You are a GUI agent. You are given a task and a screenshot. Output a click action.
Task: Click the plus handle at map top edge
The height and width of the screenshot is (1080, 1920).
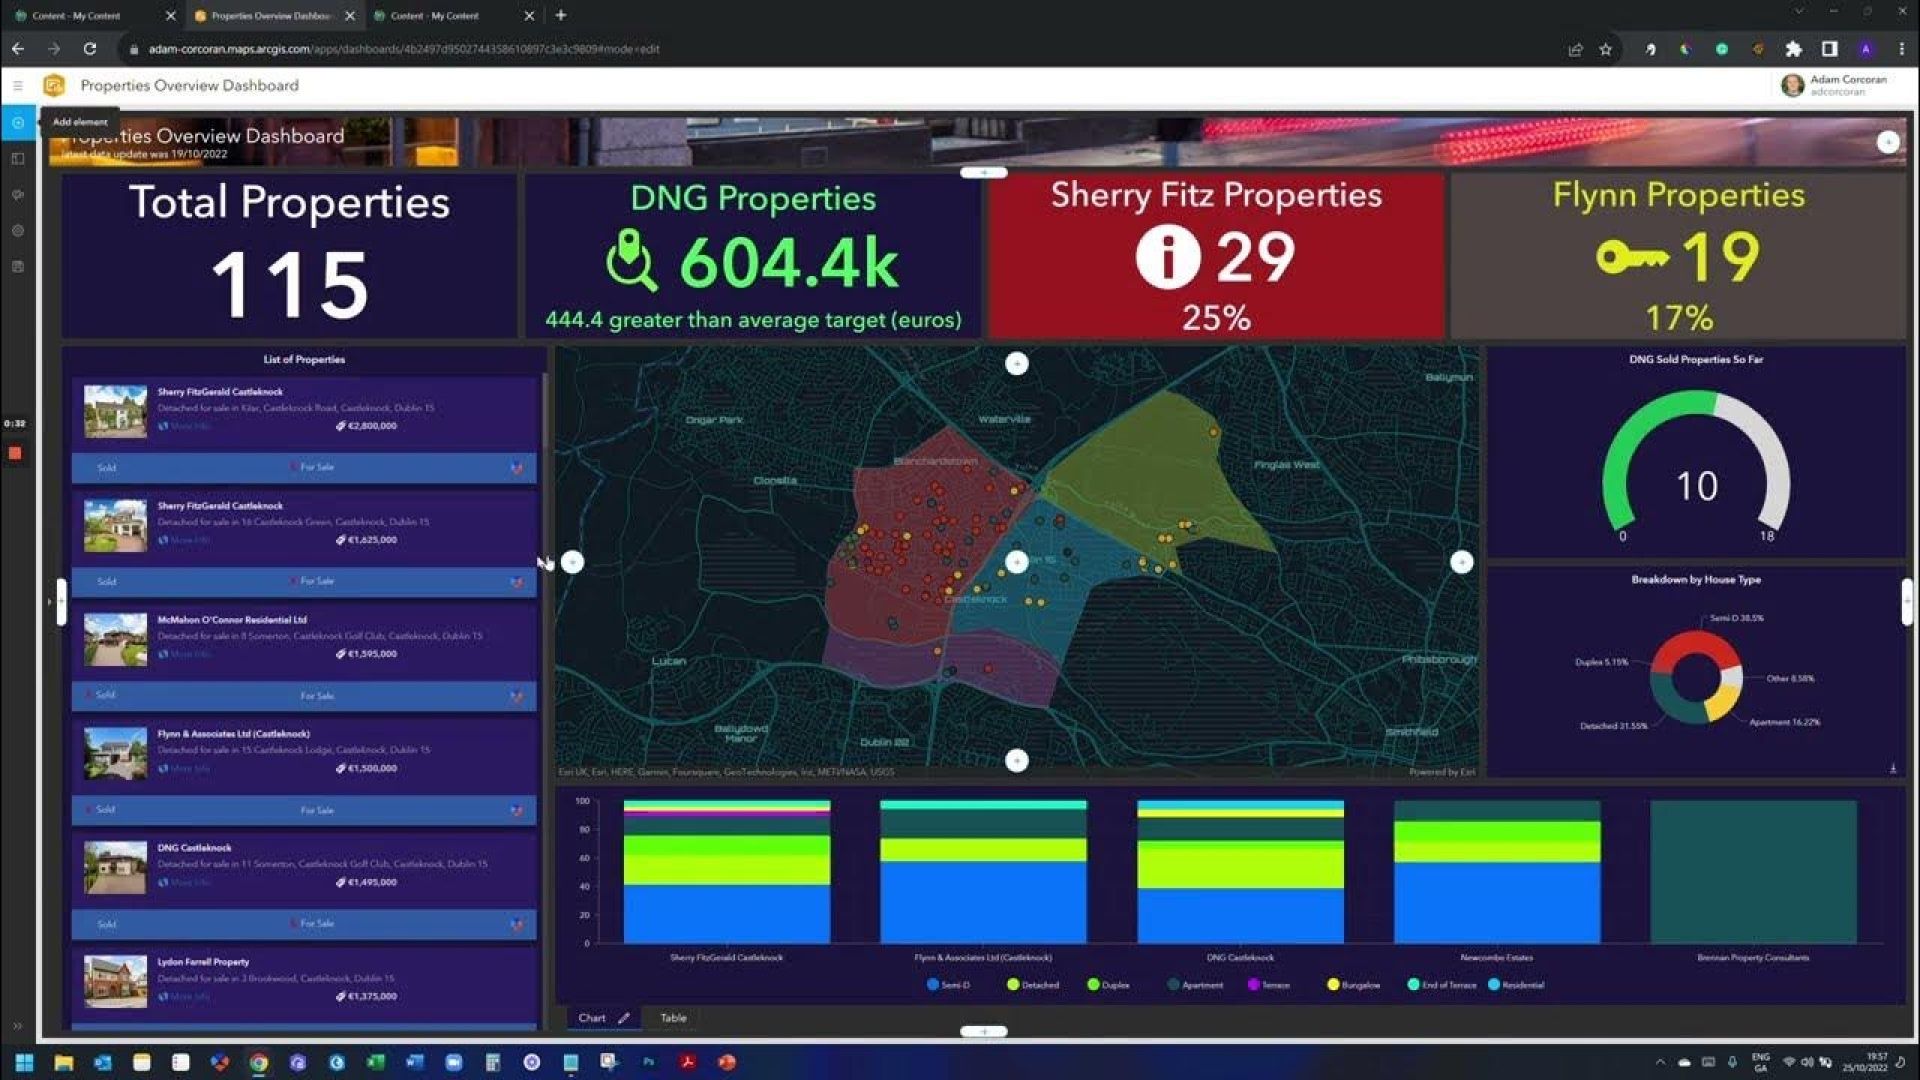[1016, 364]
